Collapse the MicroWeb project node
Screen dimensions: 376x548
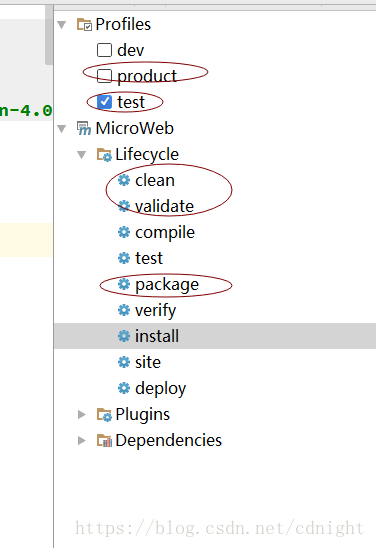click(x=62, y=129)
